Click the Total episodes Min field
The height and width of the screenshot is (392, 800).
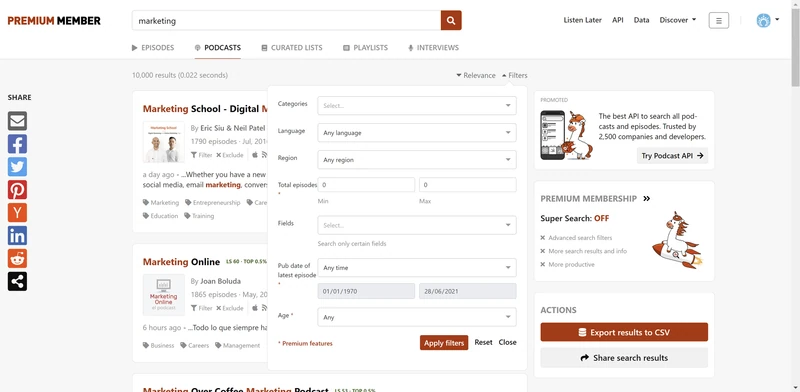(366, 185)
